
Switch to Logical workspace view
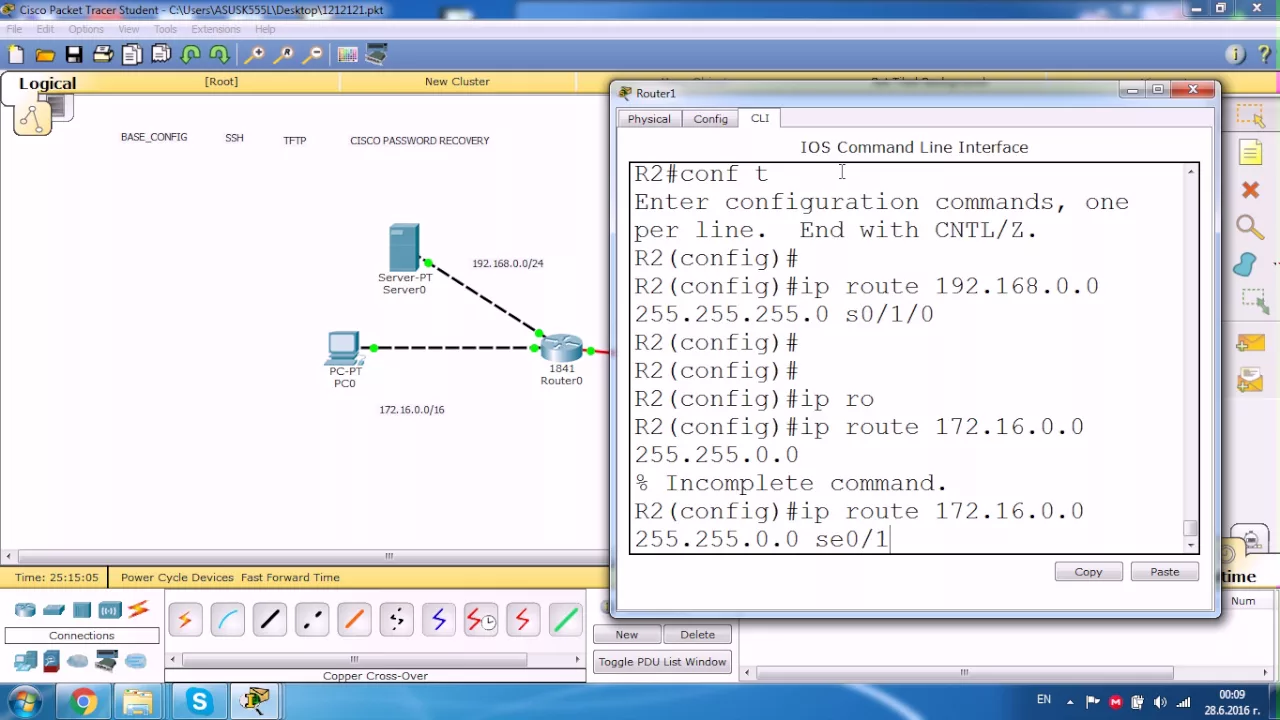[47, 84]
